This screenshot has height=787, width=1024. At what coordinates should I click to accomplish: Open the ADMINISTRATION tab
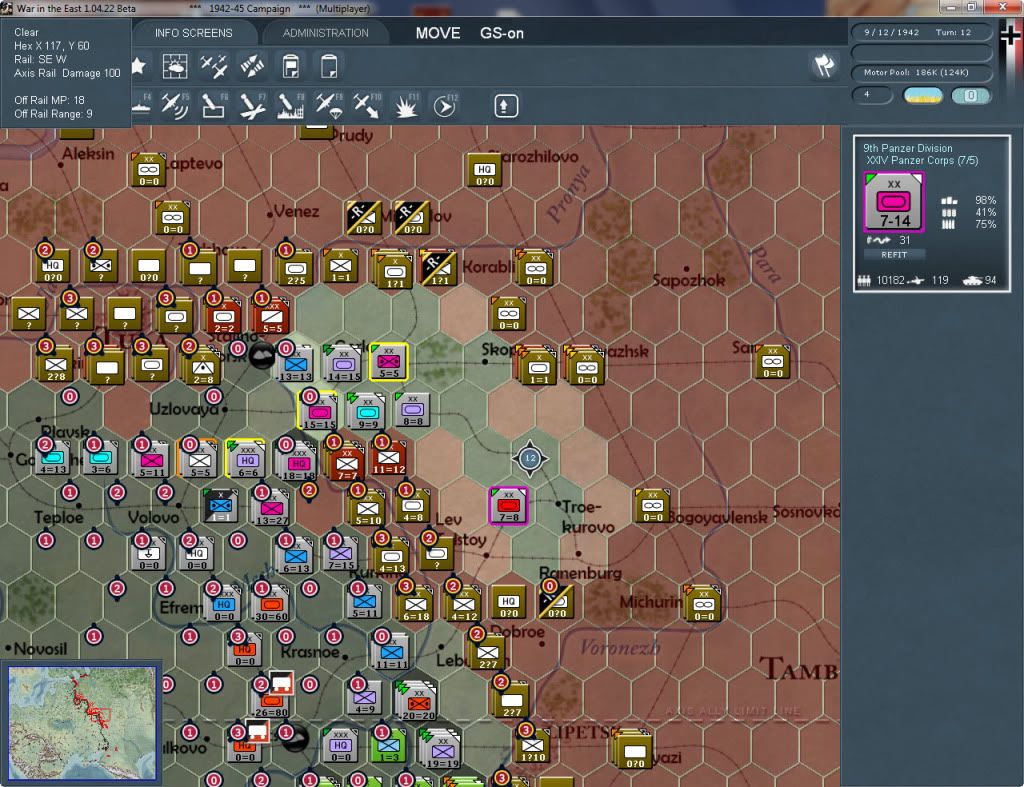(325, 33)
